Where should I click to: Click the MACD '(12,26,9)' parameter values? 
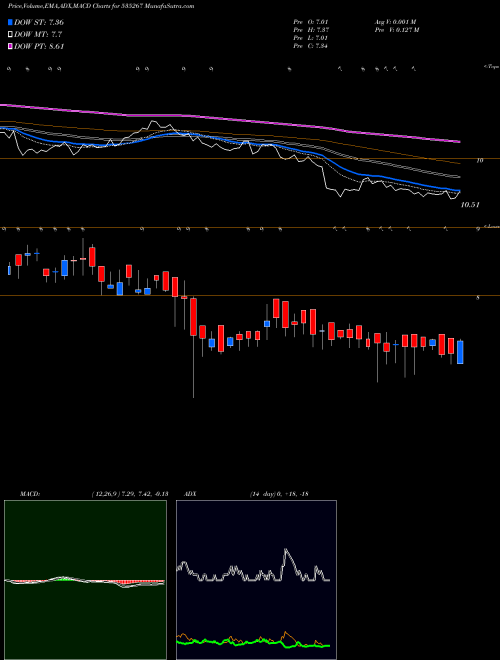pyautogui.click(x=129, y=494)
